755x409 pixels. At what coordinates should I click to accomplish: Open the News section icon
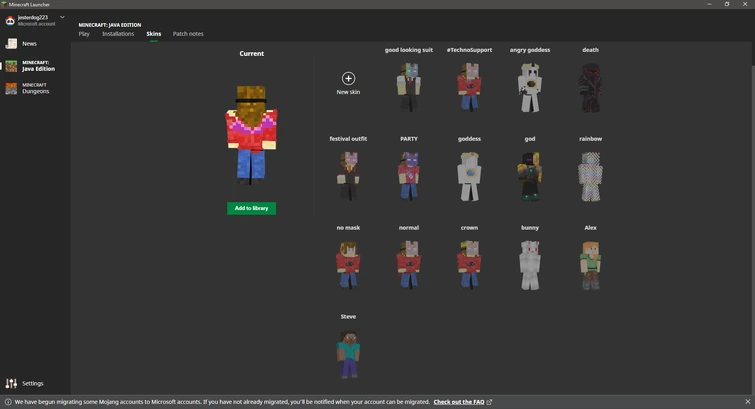[11, 43]
